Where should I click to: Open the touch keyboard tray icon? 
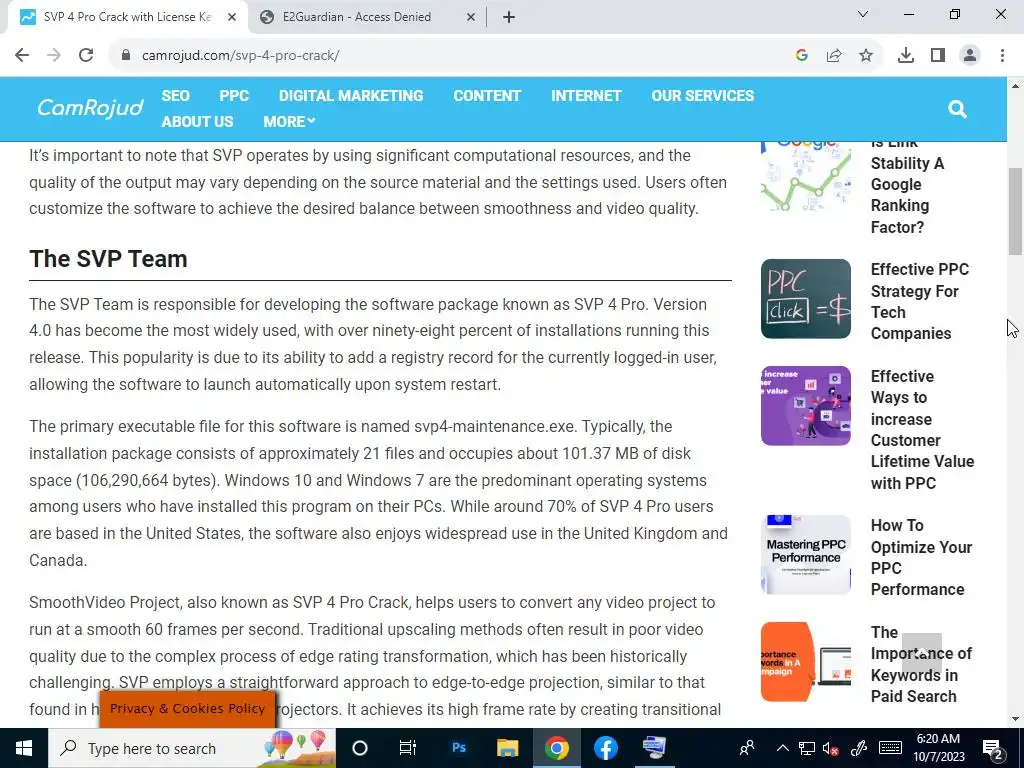890,748
